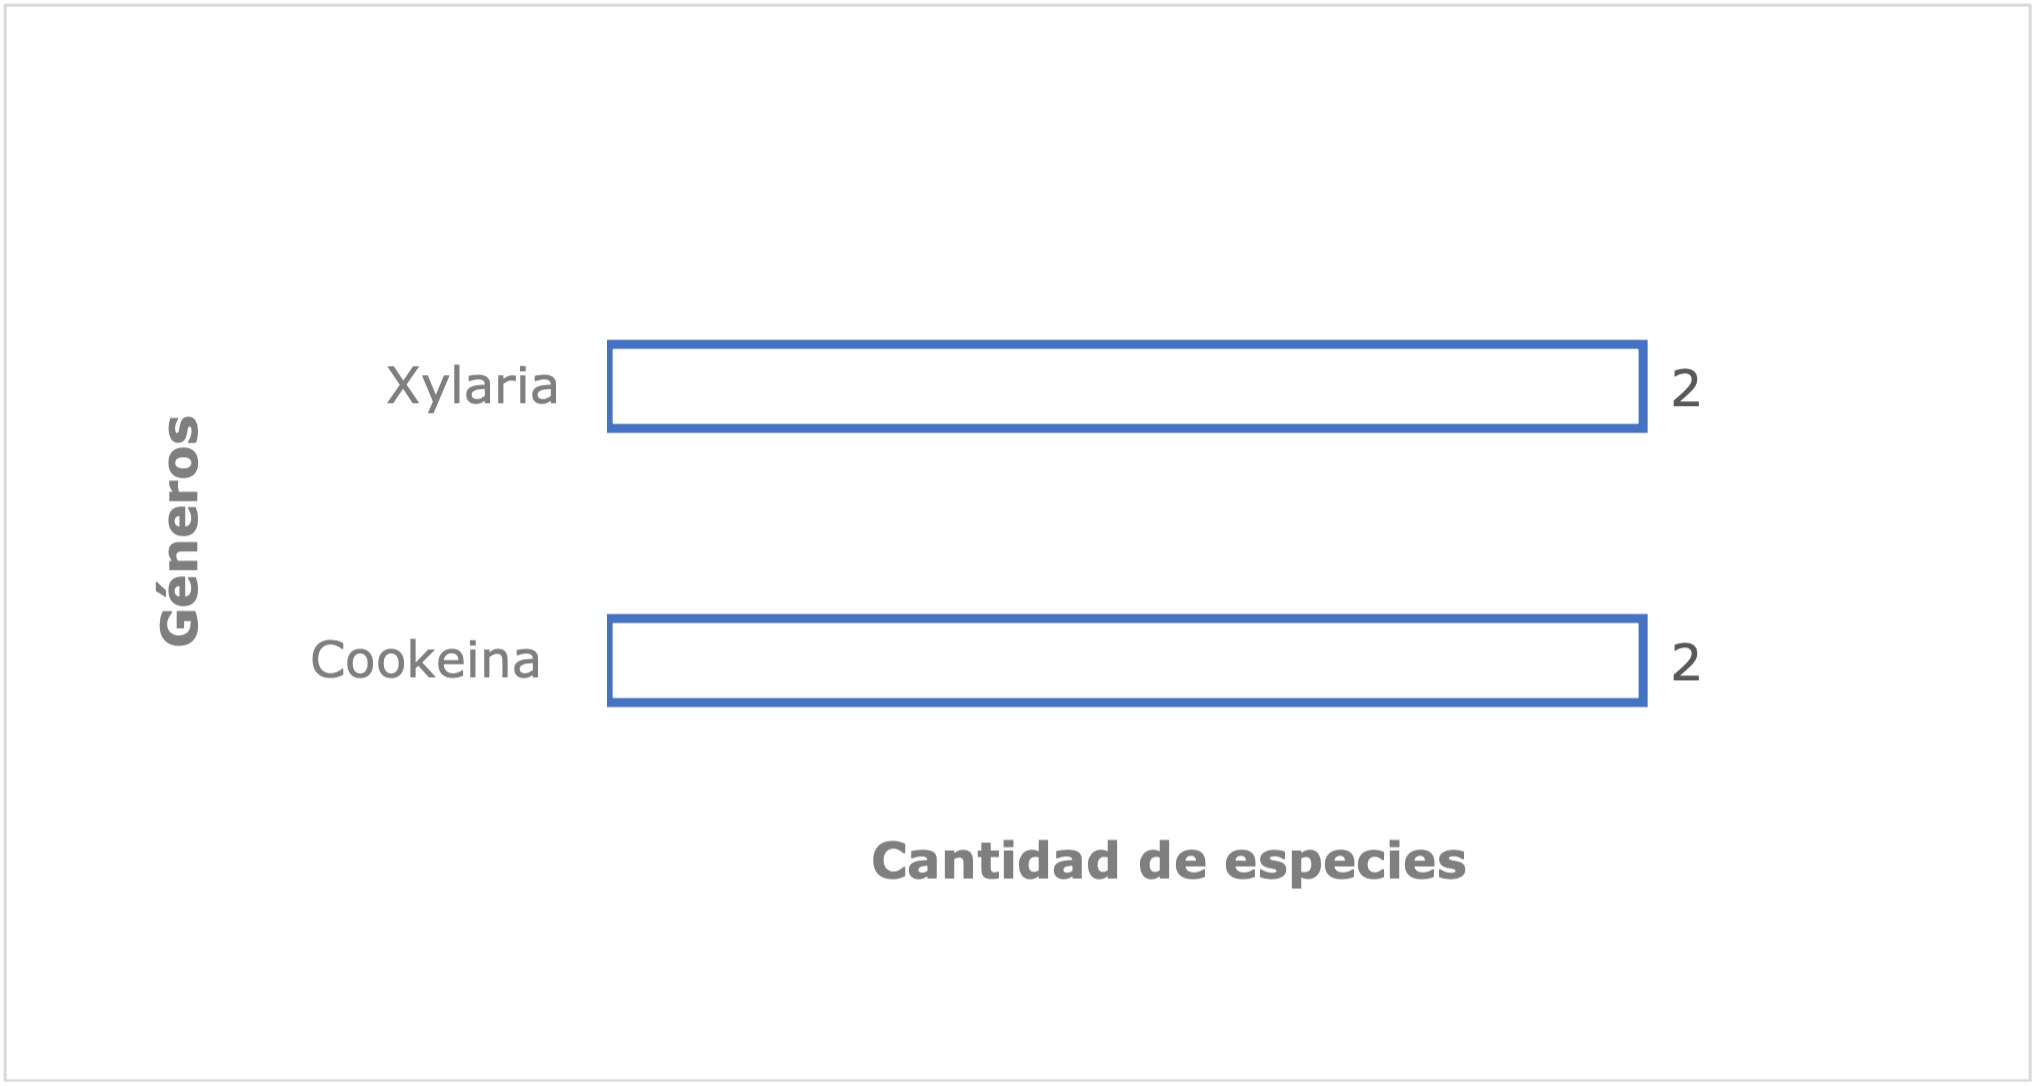Click the Cookeina category label
The height and width of the screenshot is (1086, 2035).
(x=425, y=660)
